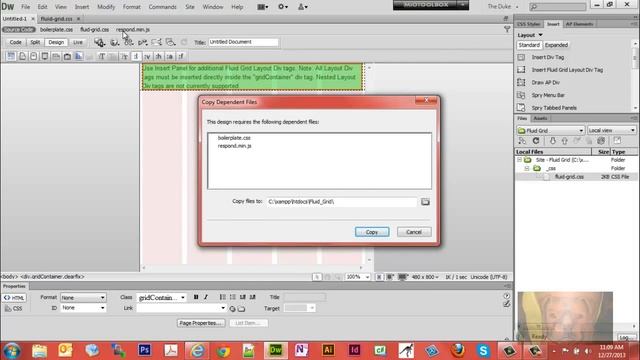Select boilerplate.css in dependent files list
This screenshot has height=360, width=640.
234,138
